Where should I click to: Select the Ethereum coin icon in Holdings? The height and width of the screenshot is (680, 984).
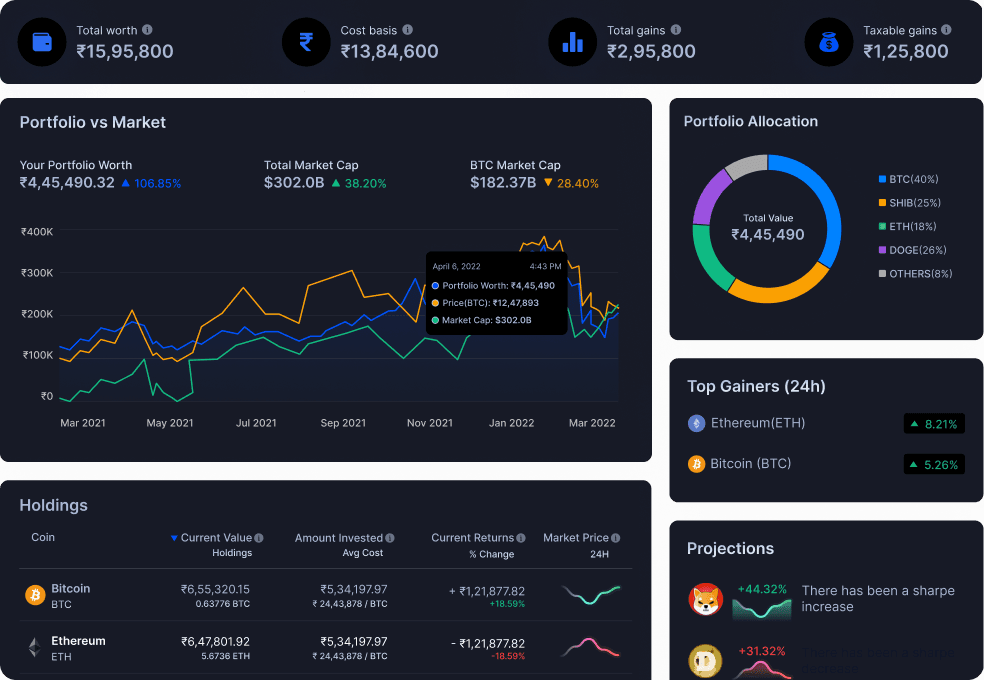[x=33, y=648]
